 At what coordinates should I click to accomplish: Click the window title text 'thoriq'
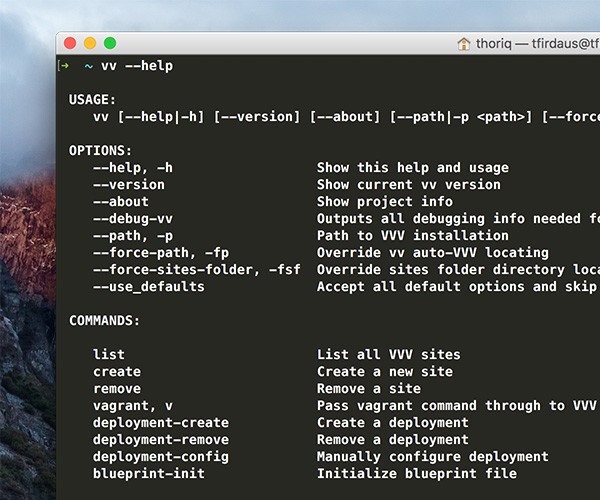[494, 44]
